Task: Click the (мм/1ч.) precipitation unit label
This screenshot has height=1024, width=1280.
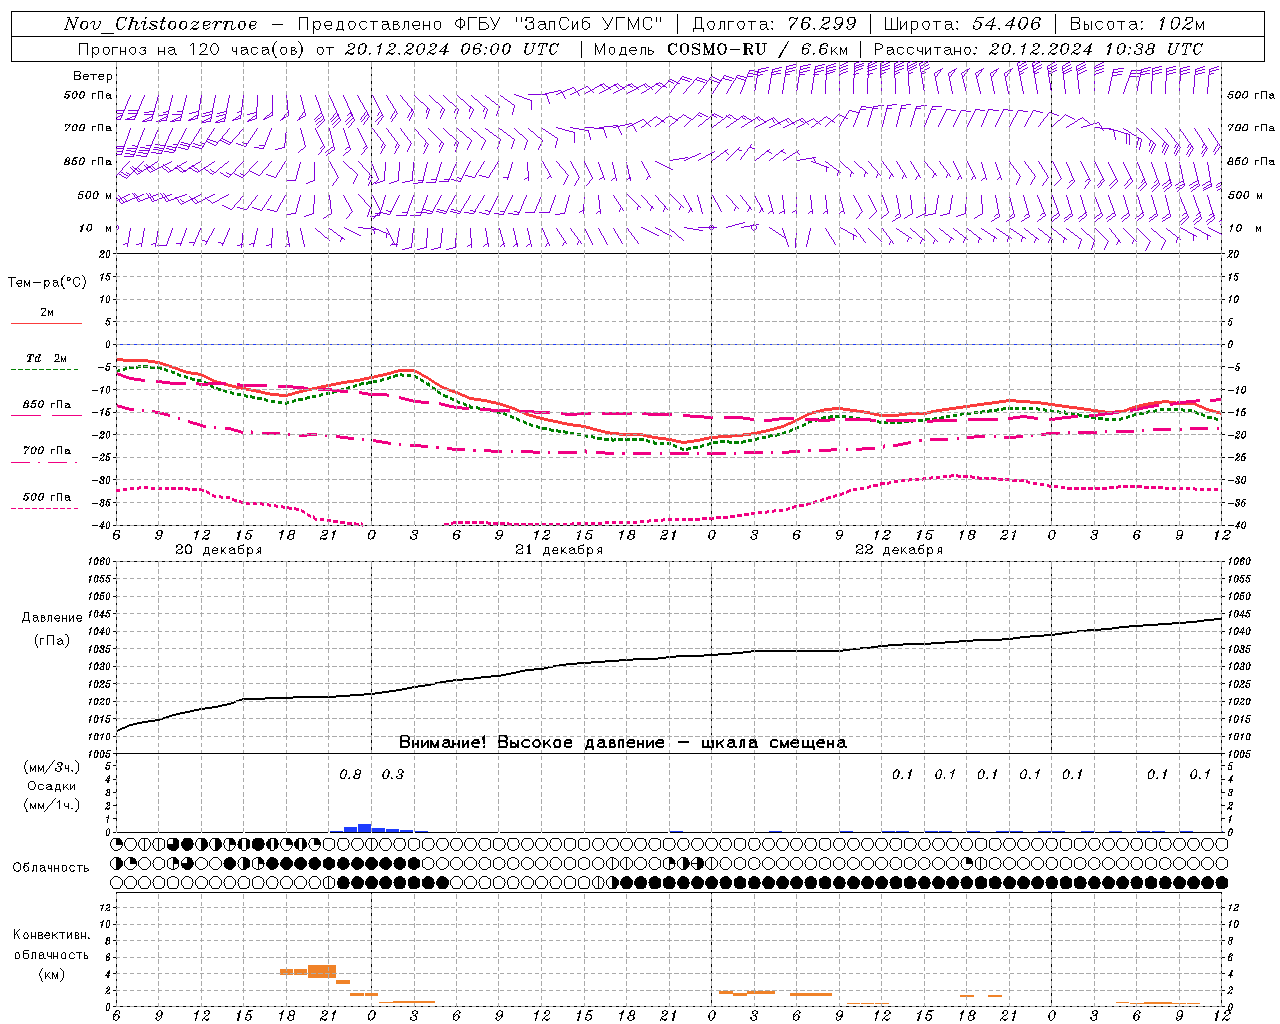Action: (x=51, y=805)
